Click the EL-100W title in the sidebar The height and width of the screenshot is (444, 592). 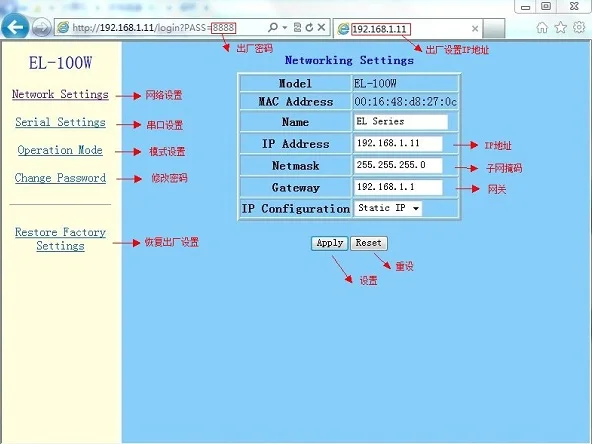click(60, 63)
